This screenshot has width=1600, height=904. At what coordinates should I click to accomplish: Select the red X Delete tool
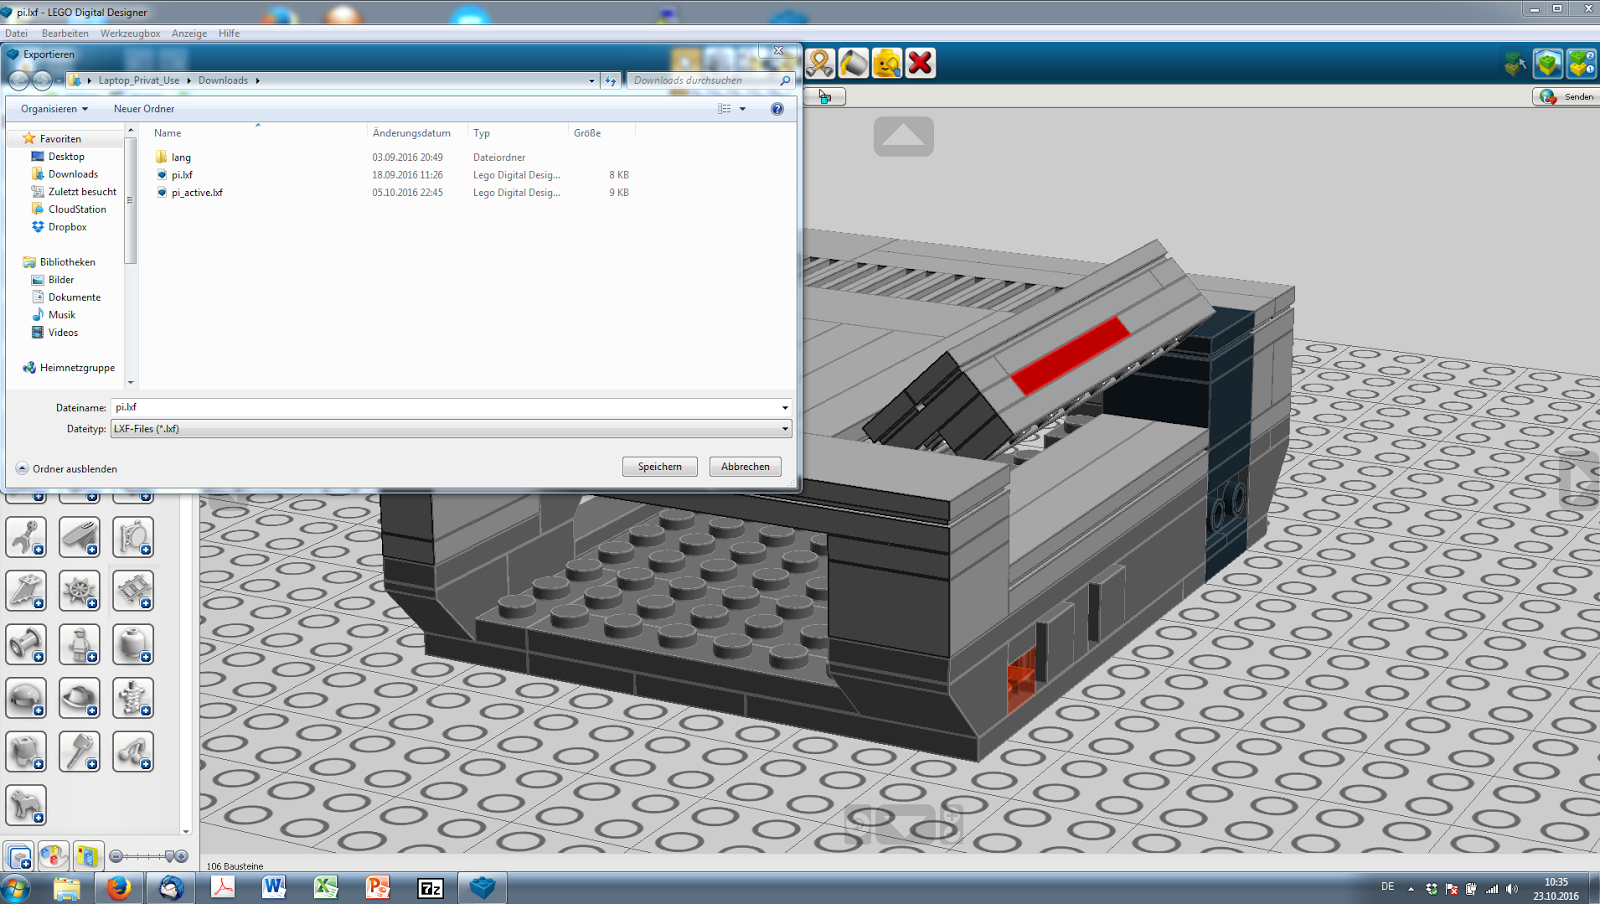921,63
